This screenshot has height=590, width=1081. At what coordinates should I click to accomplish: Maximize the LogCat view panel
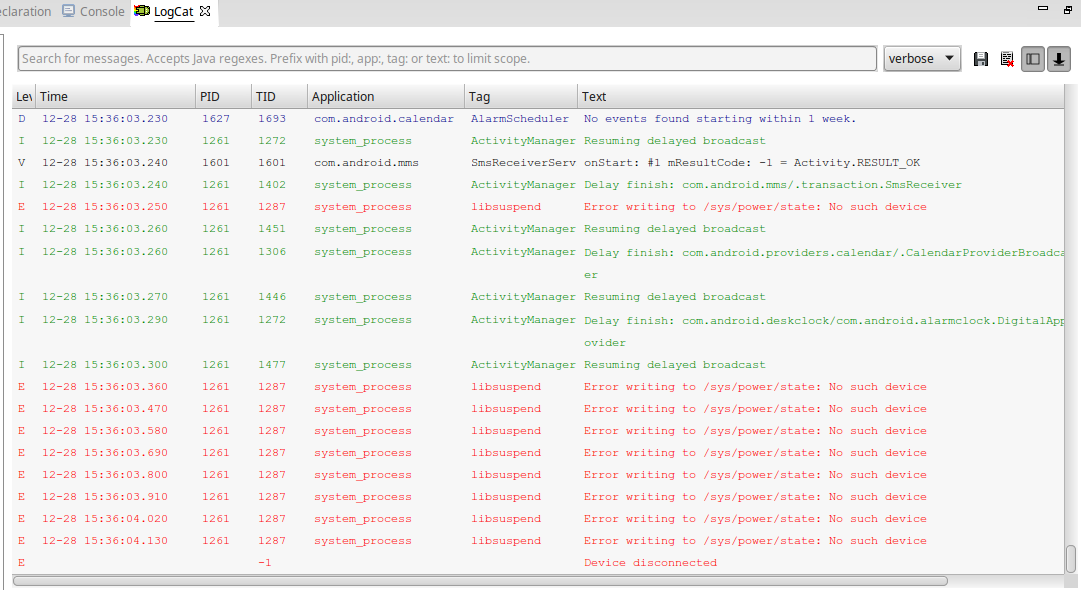click(1067, 9)
